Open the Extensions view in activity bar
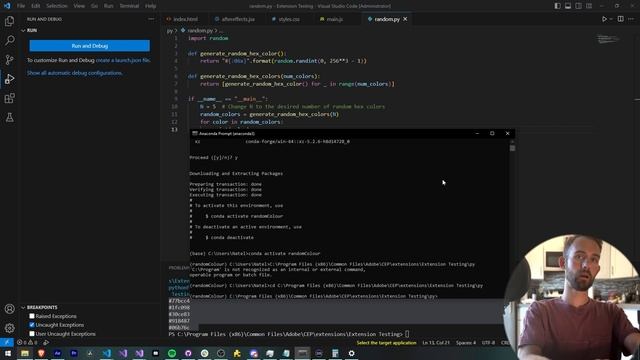640x360 pixels. click(9, 98)
